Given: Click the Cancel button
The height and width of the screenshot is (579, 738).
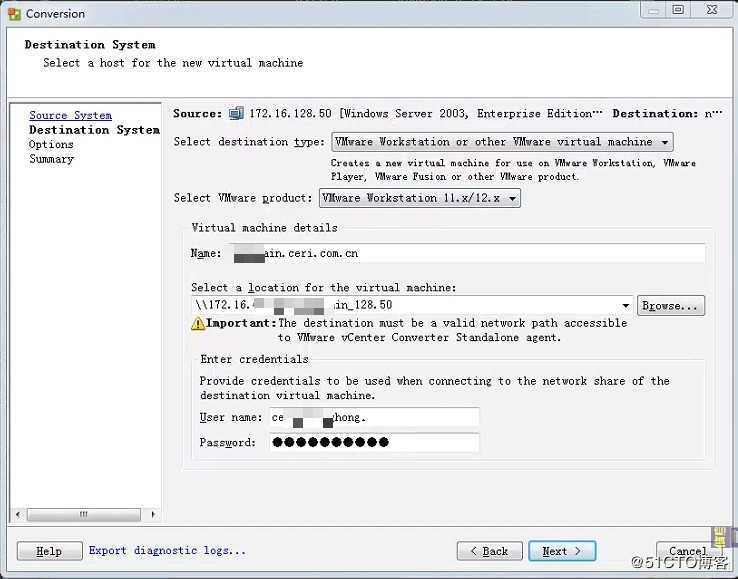Looking at the screenshot, I should coord(688,551).
